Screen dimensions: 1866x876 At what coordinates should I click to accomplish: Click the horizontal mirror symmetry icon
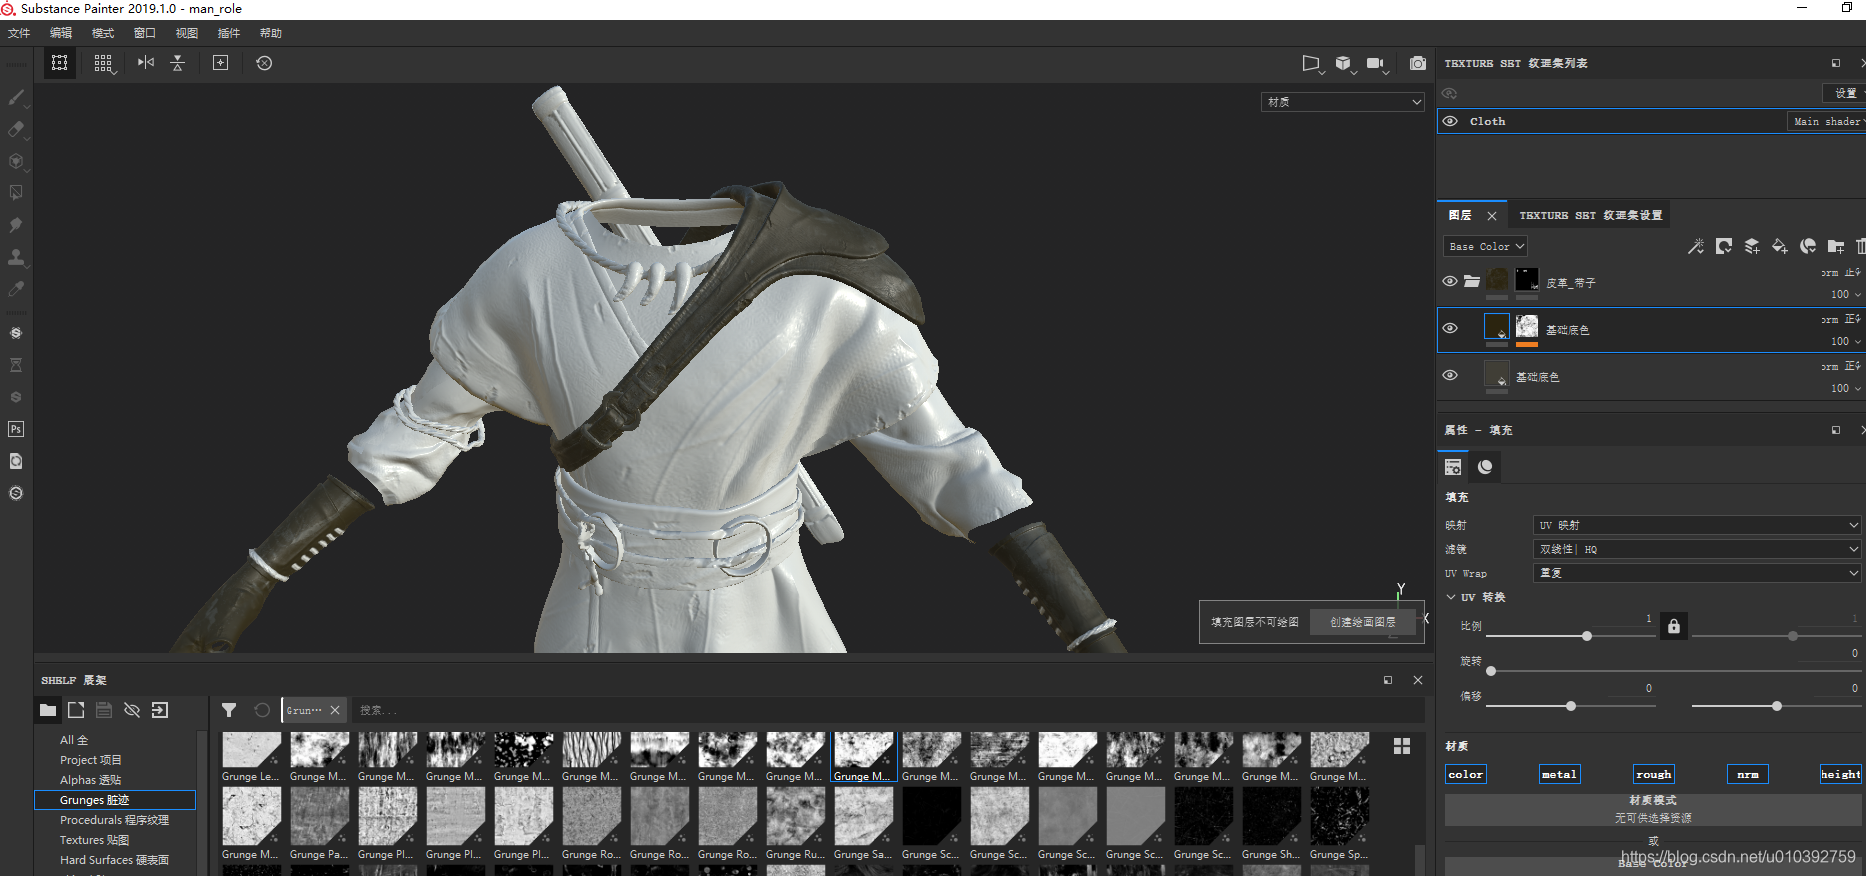point(146,63)
